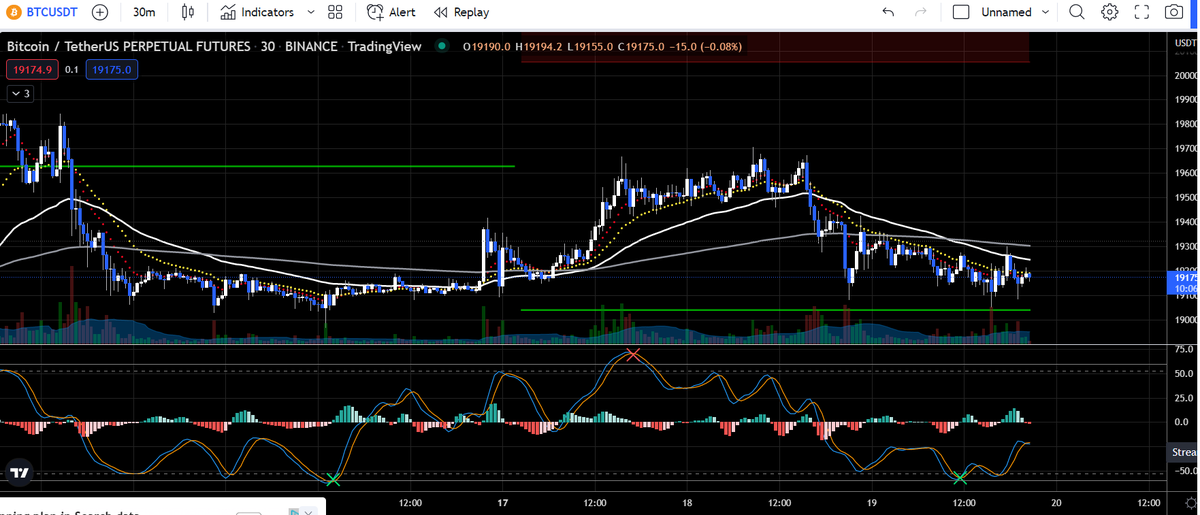Viewport: 1200px width, 515px height.
Task: Open quick search magnifier icon
Action: tap(1076, 12)
